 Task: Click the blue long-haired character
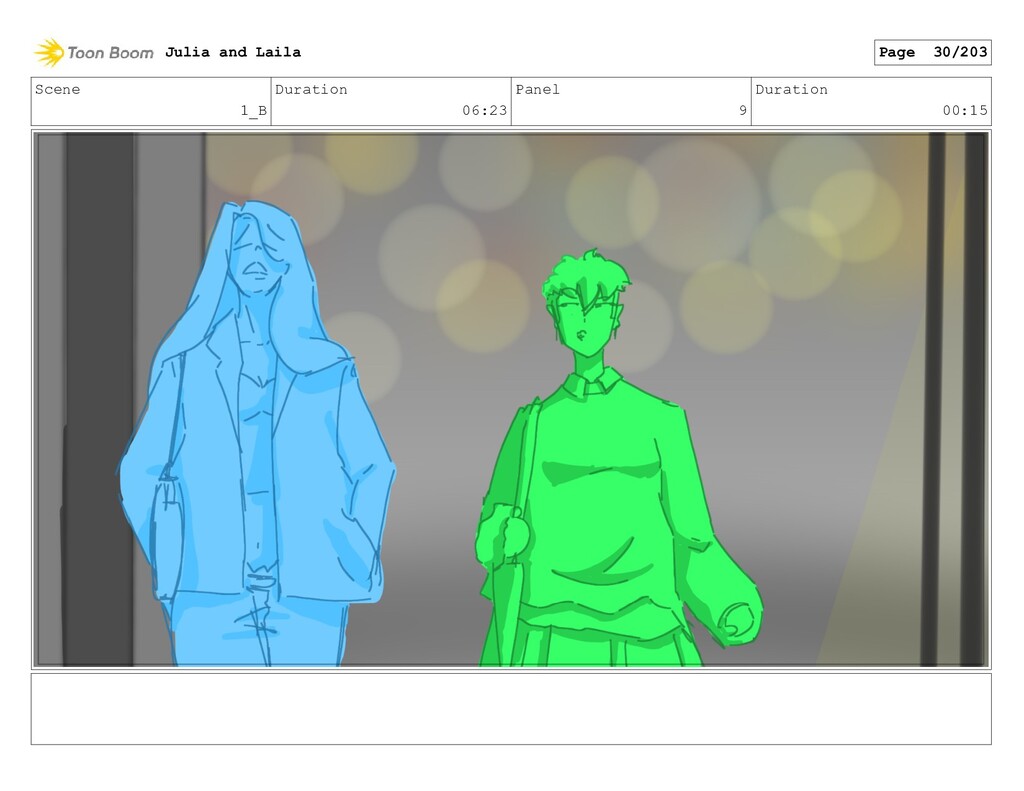pyautogui.click(x=256, y=434)
